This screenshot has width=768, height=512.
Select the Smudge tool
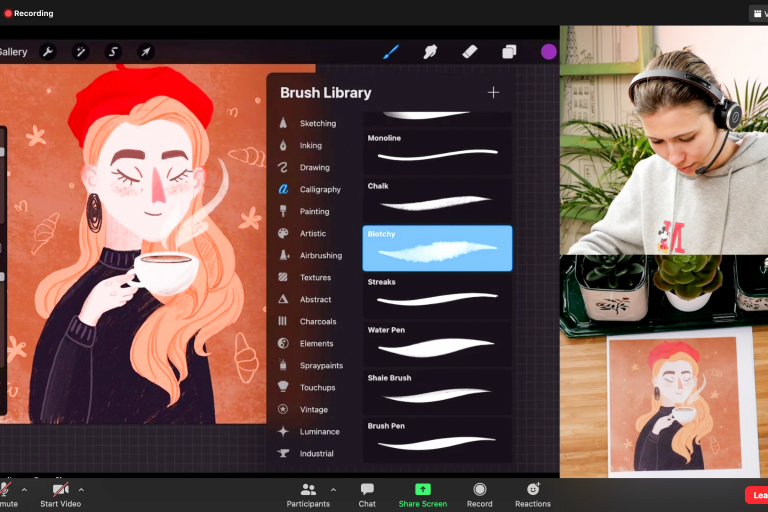430,52
